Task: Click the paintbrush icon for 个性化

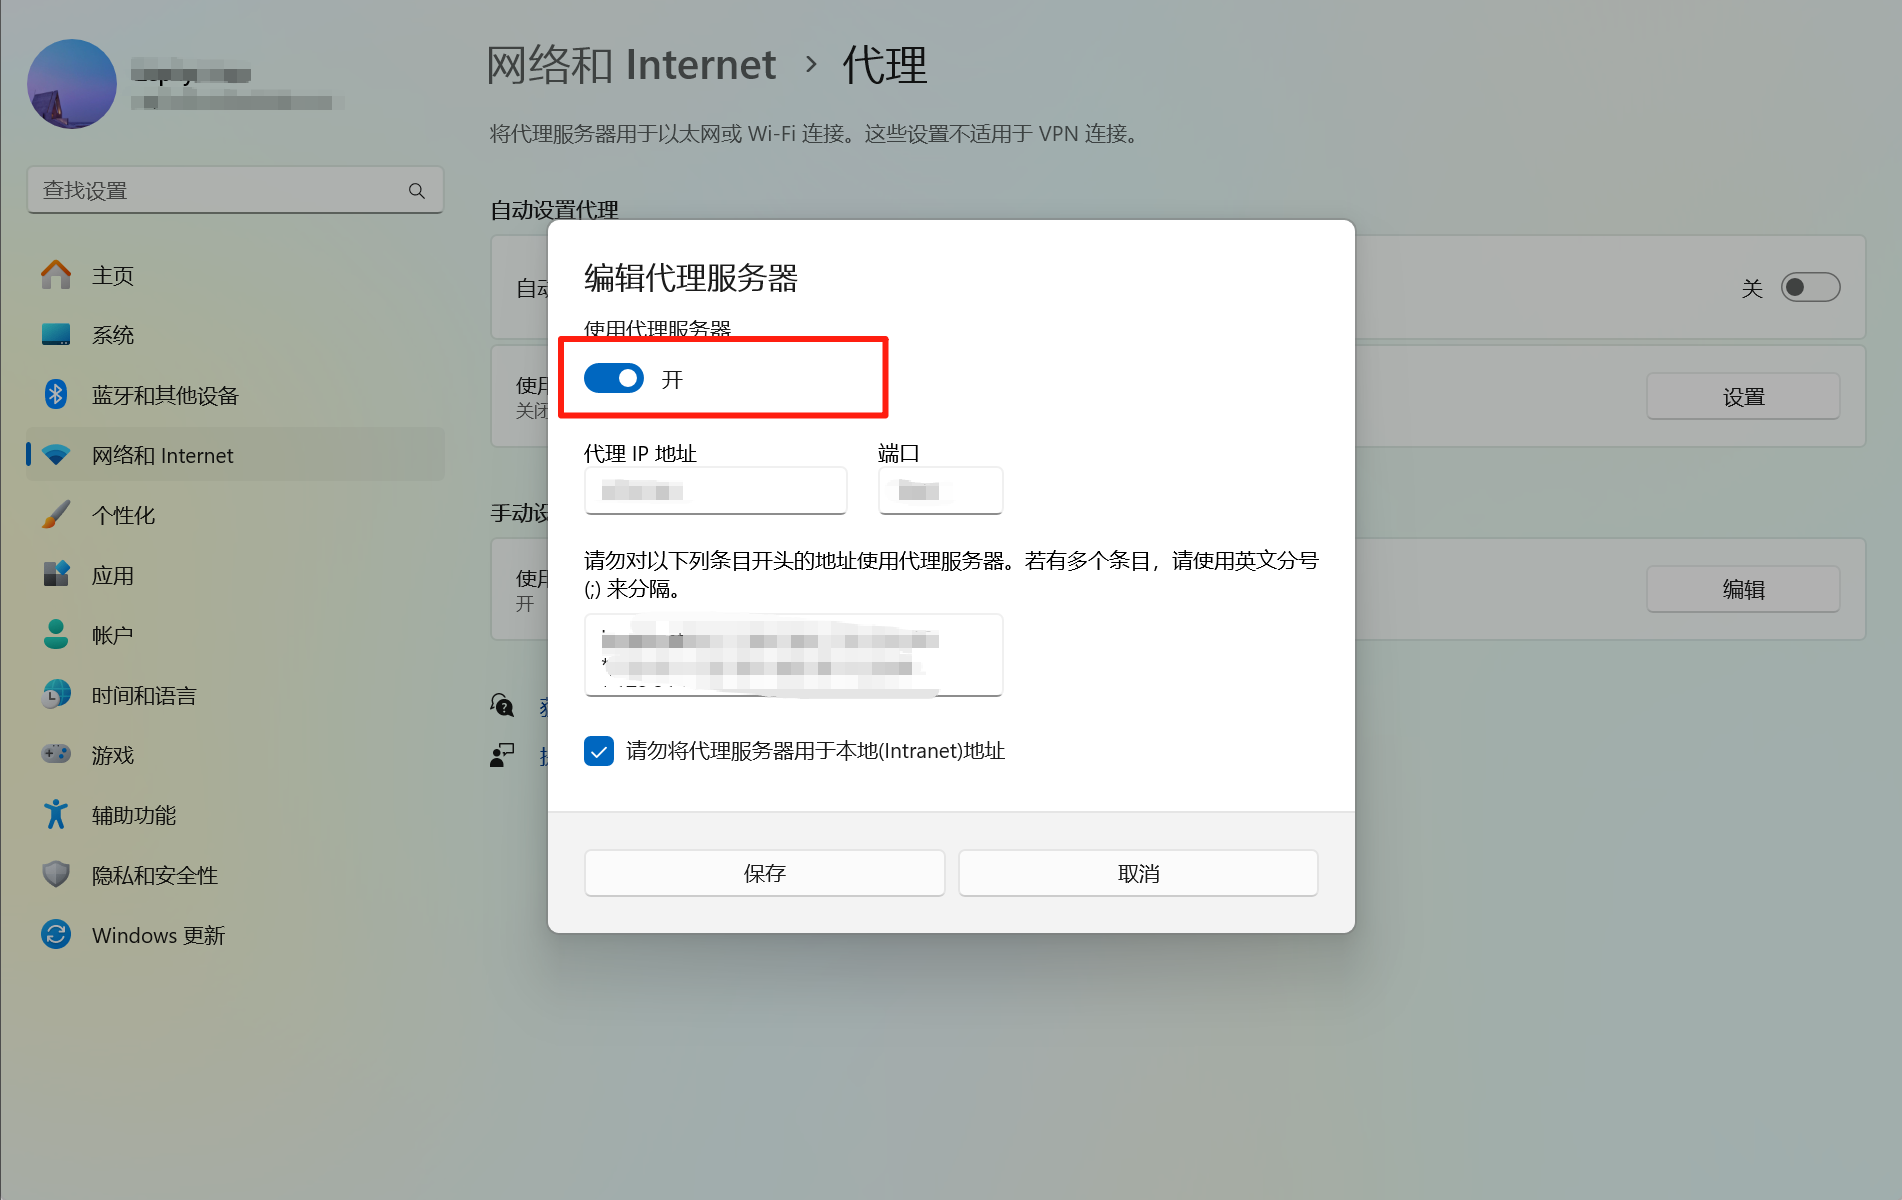Action: (x=56, y=515)
